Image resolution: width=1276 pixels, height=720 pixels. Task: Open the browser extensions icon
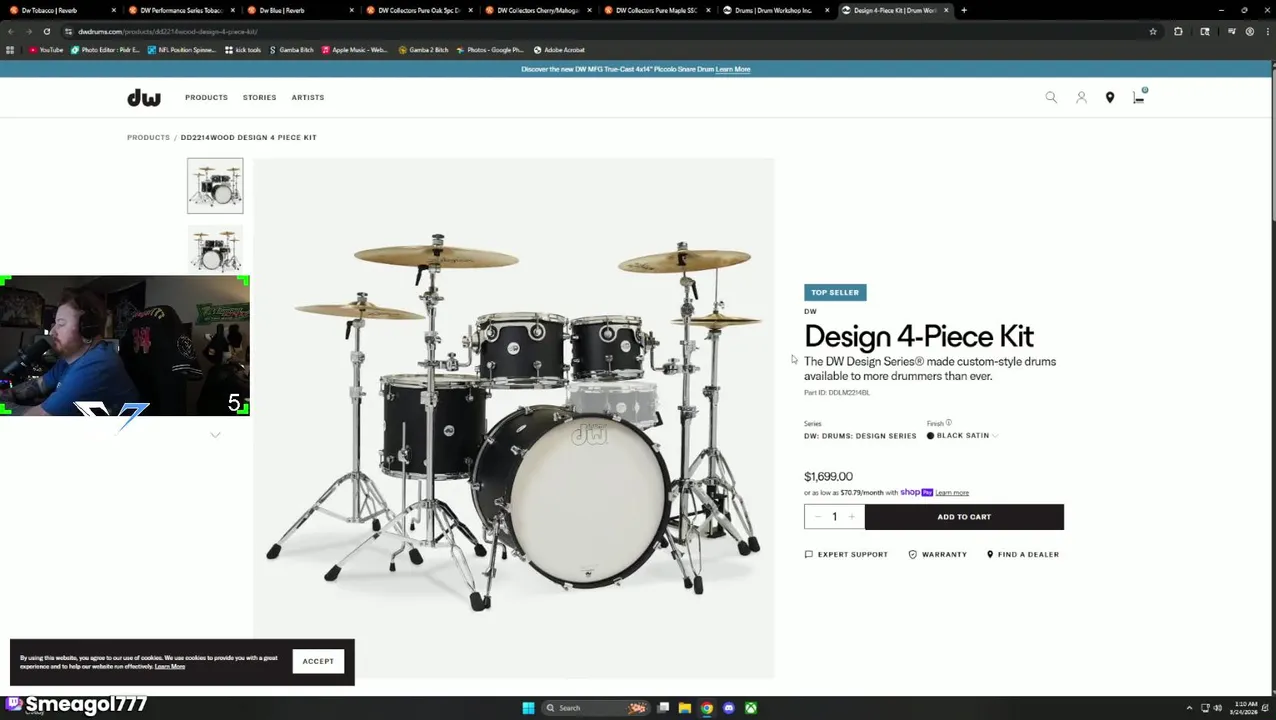point(1178,31)
